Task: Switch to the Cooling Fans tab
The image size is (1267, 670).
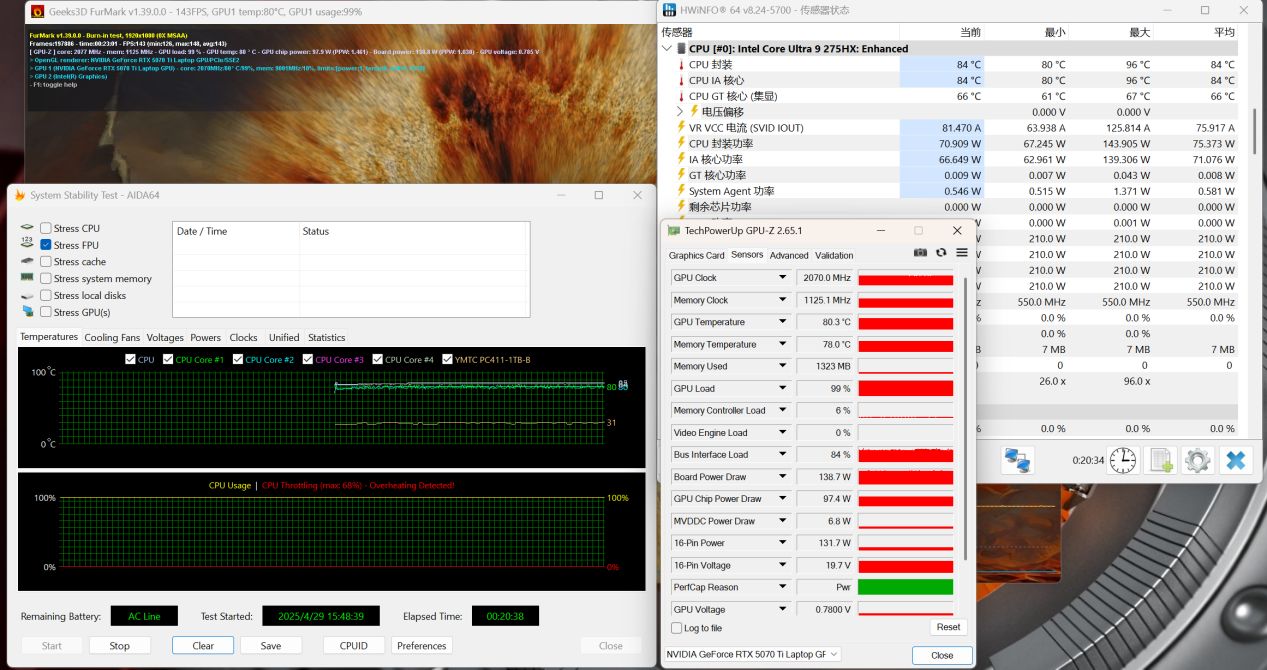Action: 112,337
